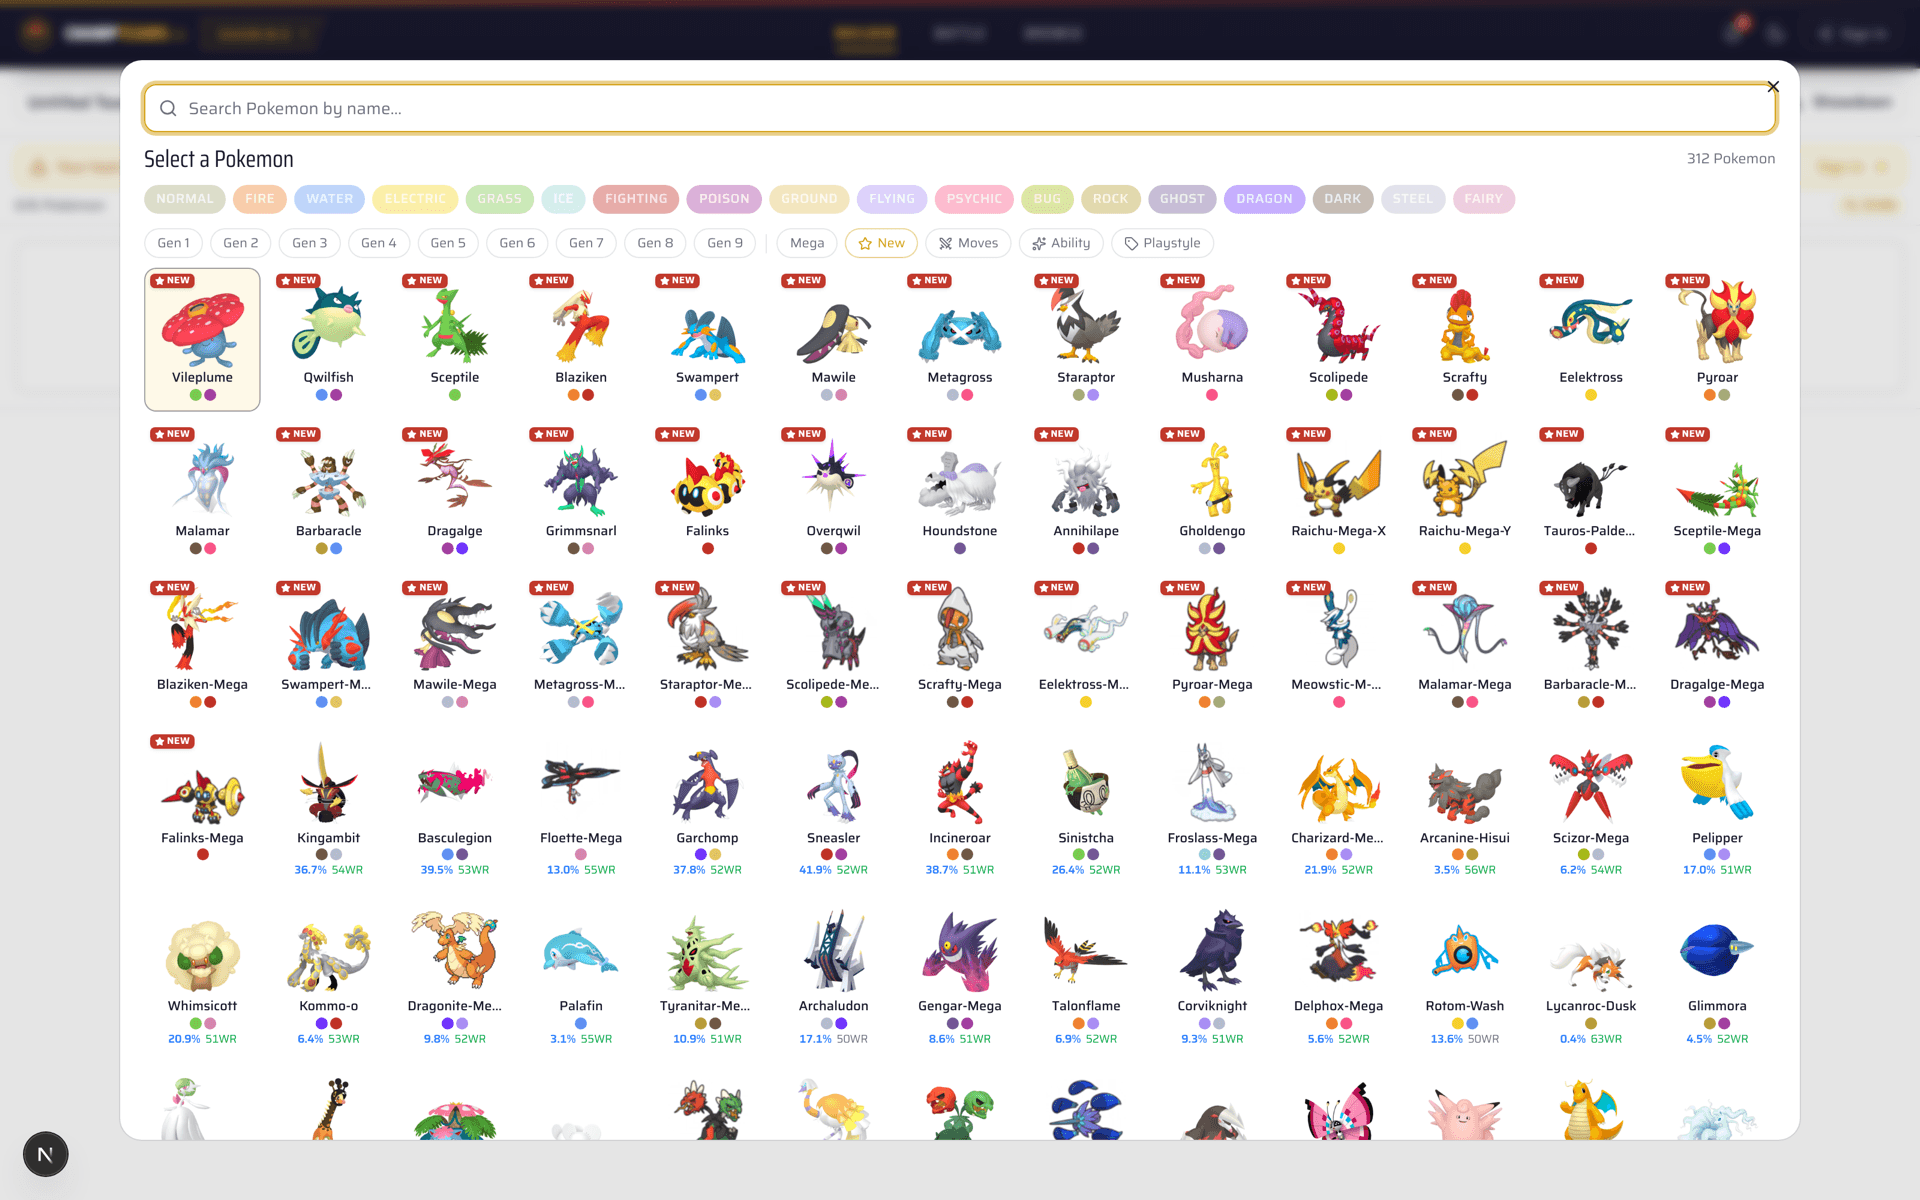Open the Ability filter
The image size is (1920, 1200).
1061,243
